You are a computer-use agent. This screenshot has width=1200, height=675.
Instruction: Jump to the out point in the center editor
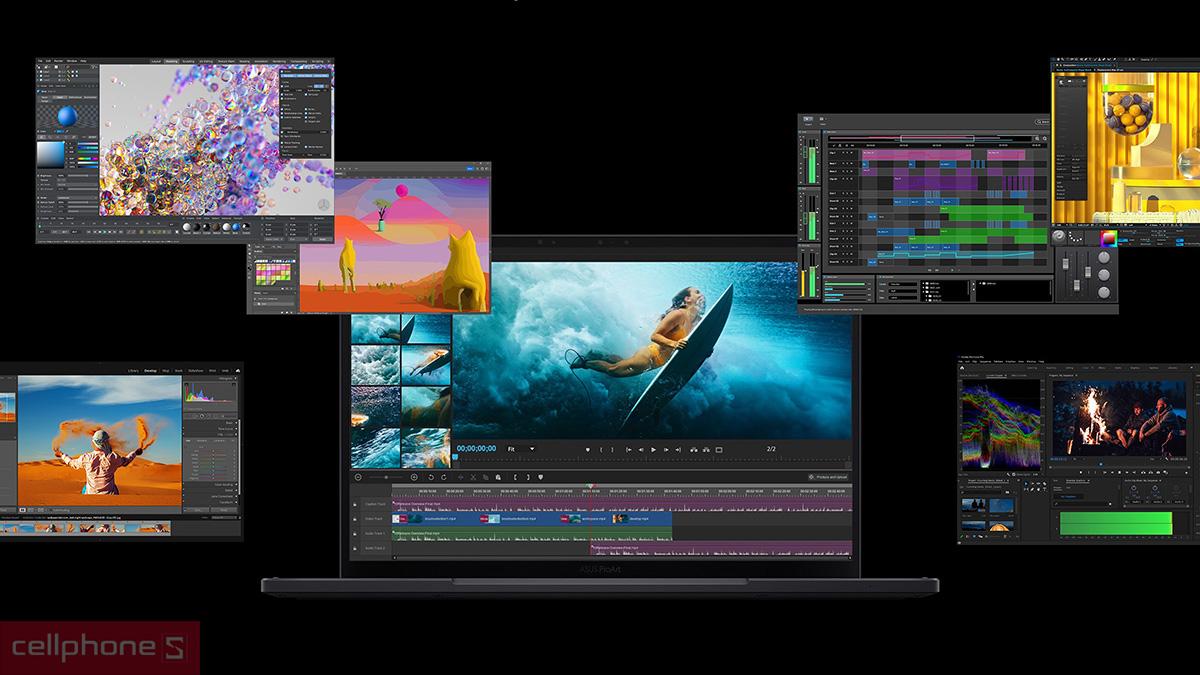[x=678, y=449]
